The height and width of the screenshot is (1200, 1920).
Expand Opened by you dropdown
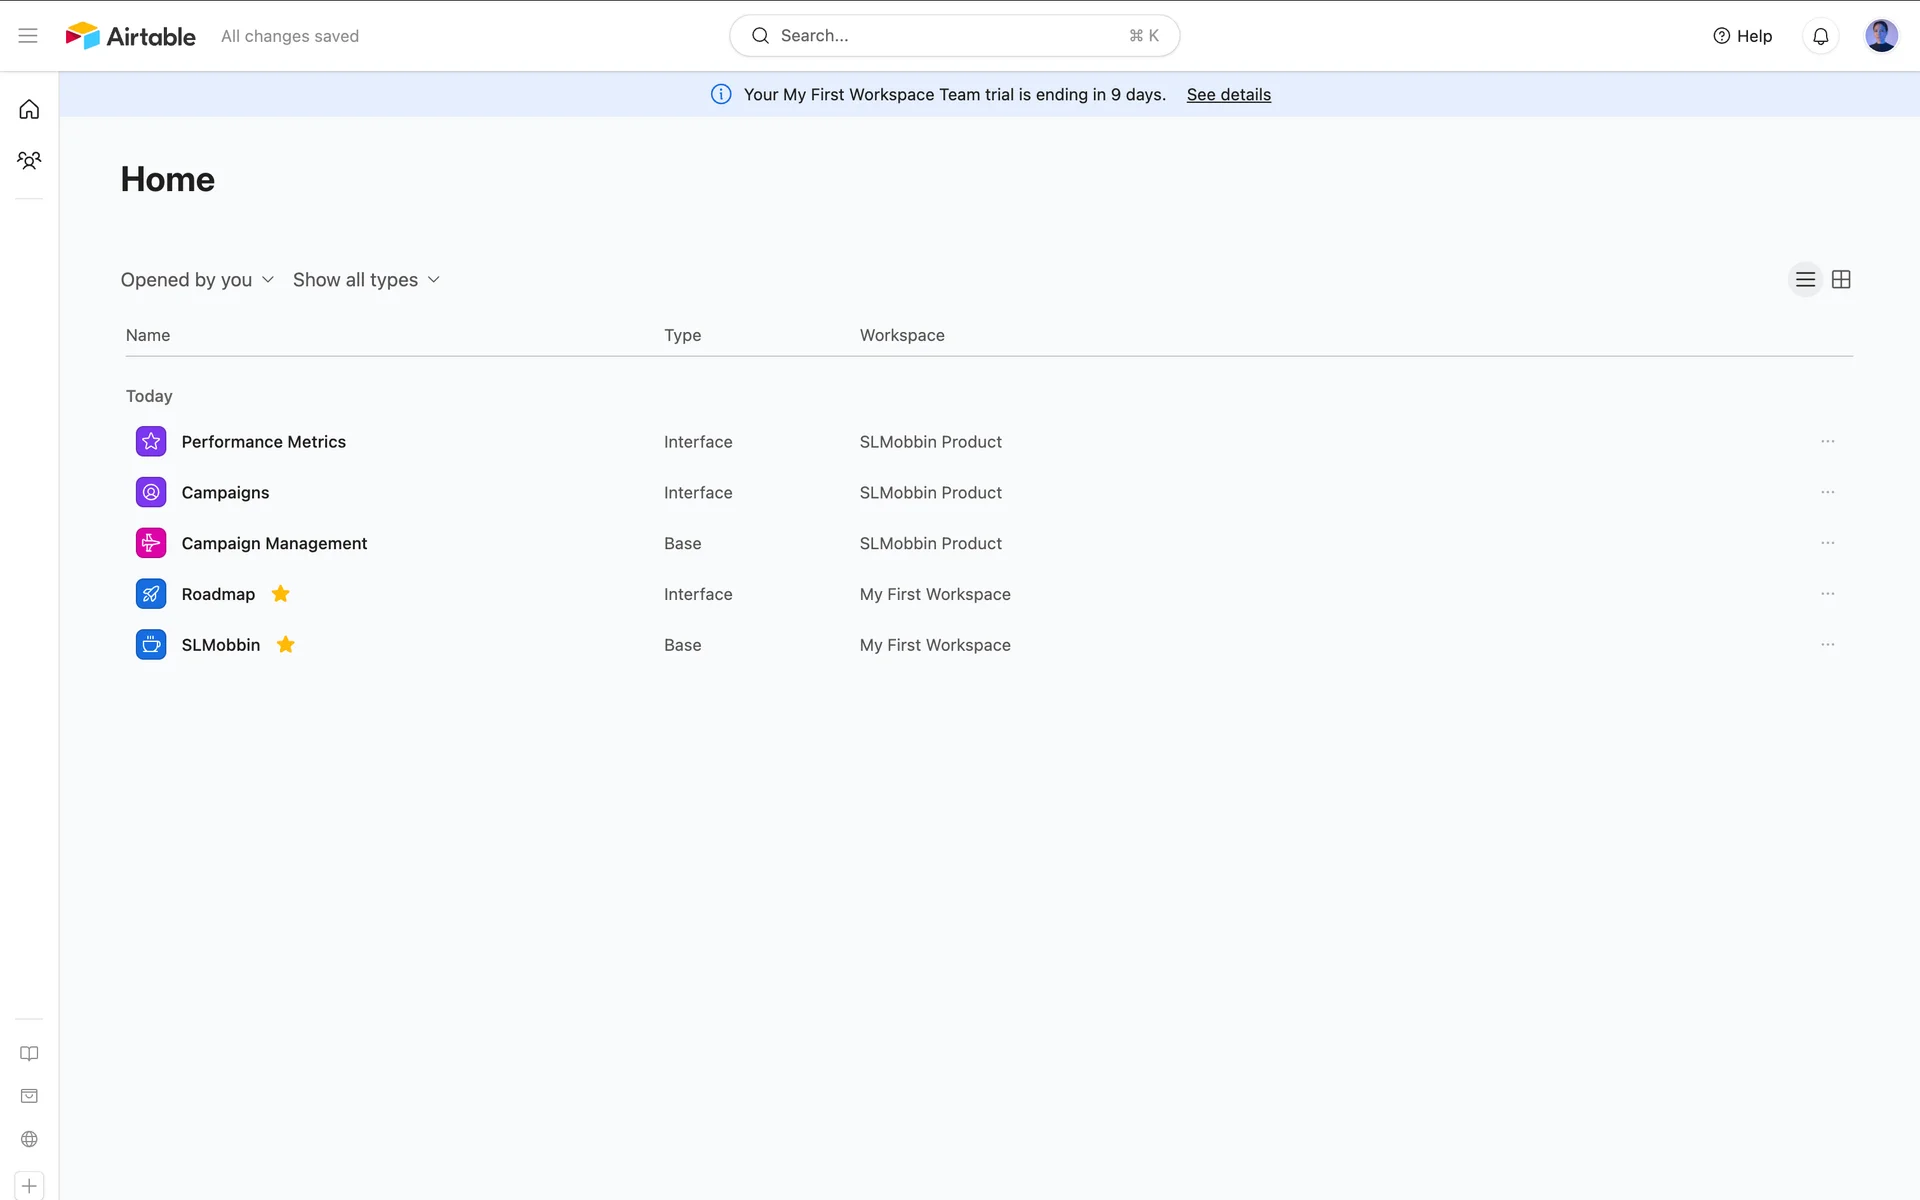[x=197, y=280]
